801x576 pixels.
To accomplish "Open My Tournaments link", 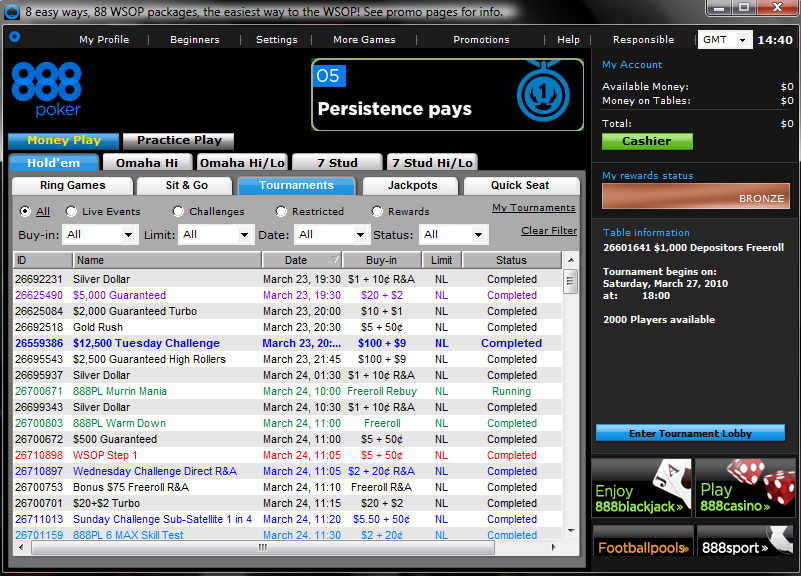I will [534, 207].
